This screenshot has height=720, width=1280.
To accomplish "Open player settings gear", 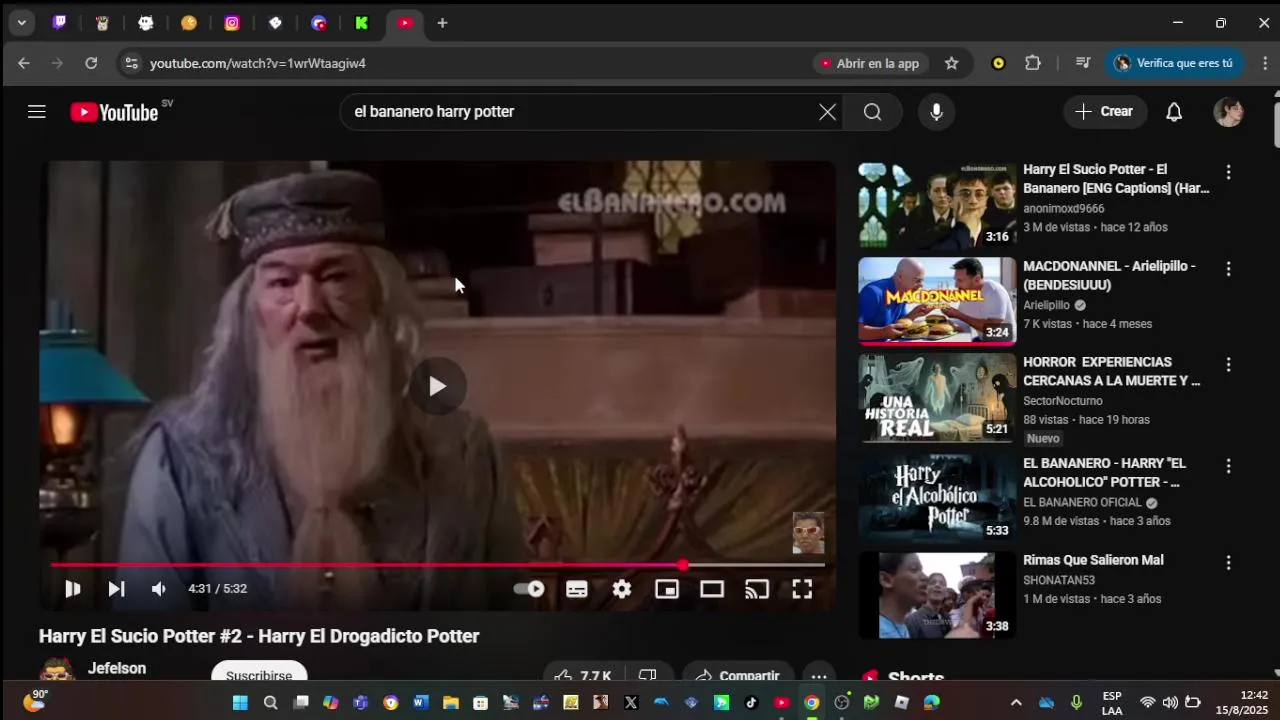I will [x=622, y=589].
